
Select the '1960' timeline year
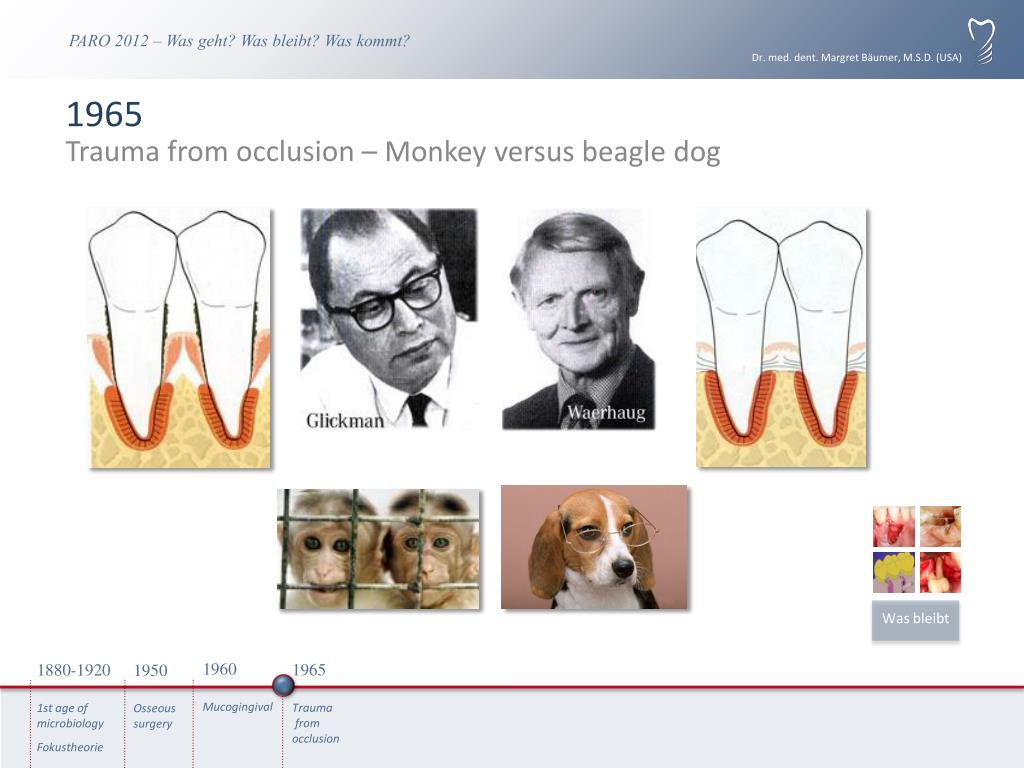pos(220,669)
